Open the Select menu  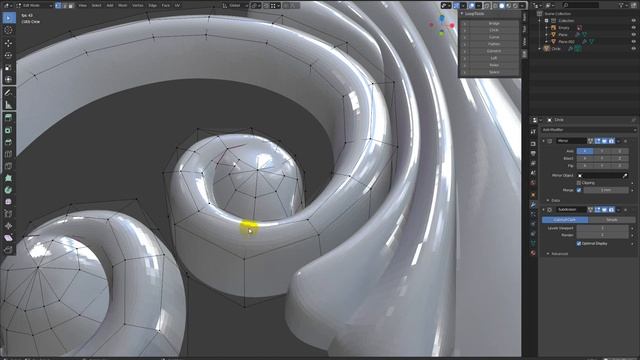[x=96, y=5]
